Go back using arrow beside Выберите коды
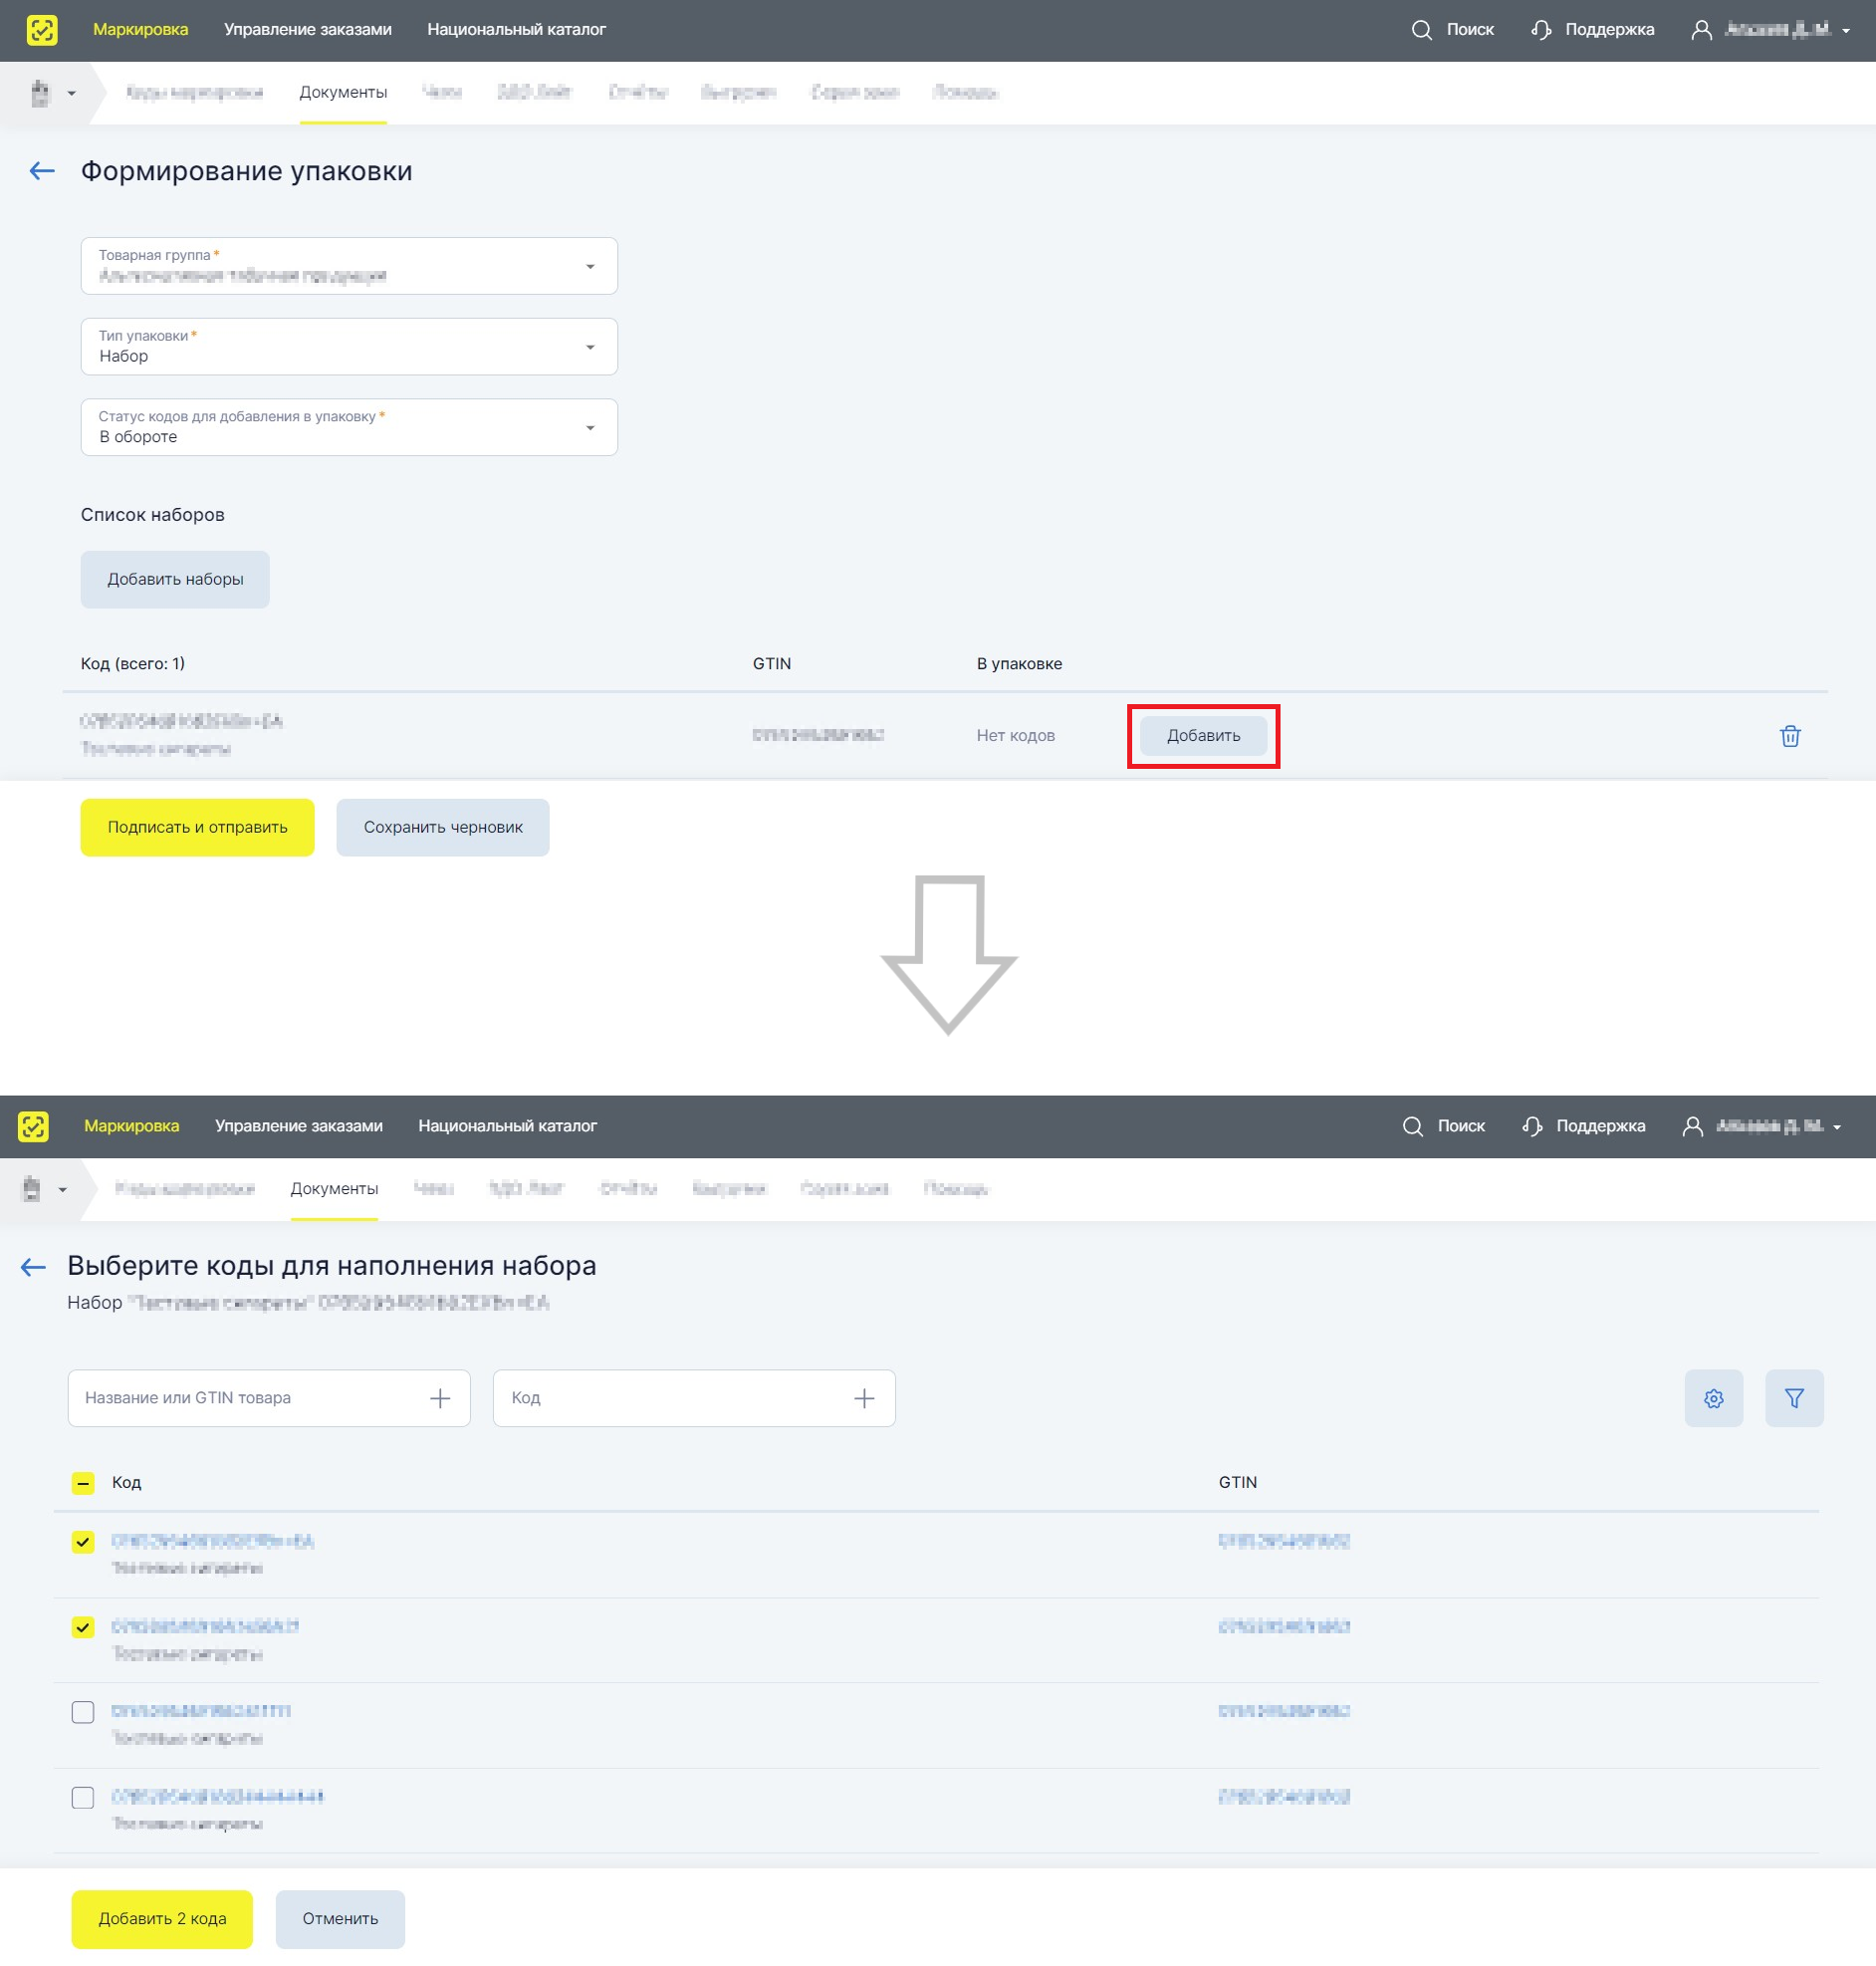The width and height of the screenshot is (1876, 1966). click(x=33, y=1267)
